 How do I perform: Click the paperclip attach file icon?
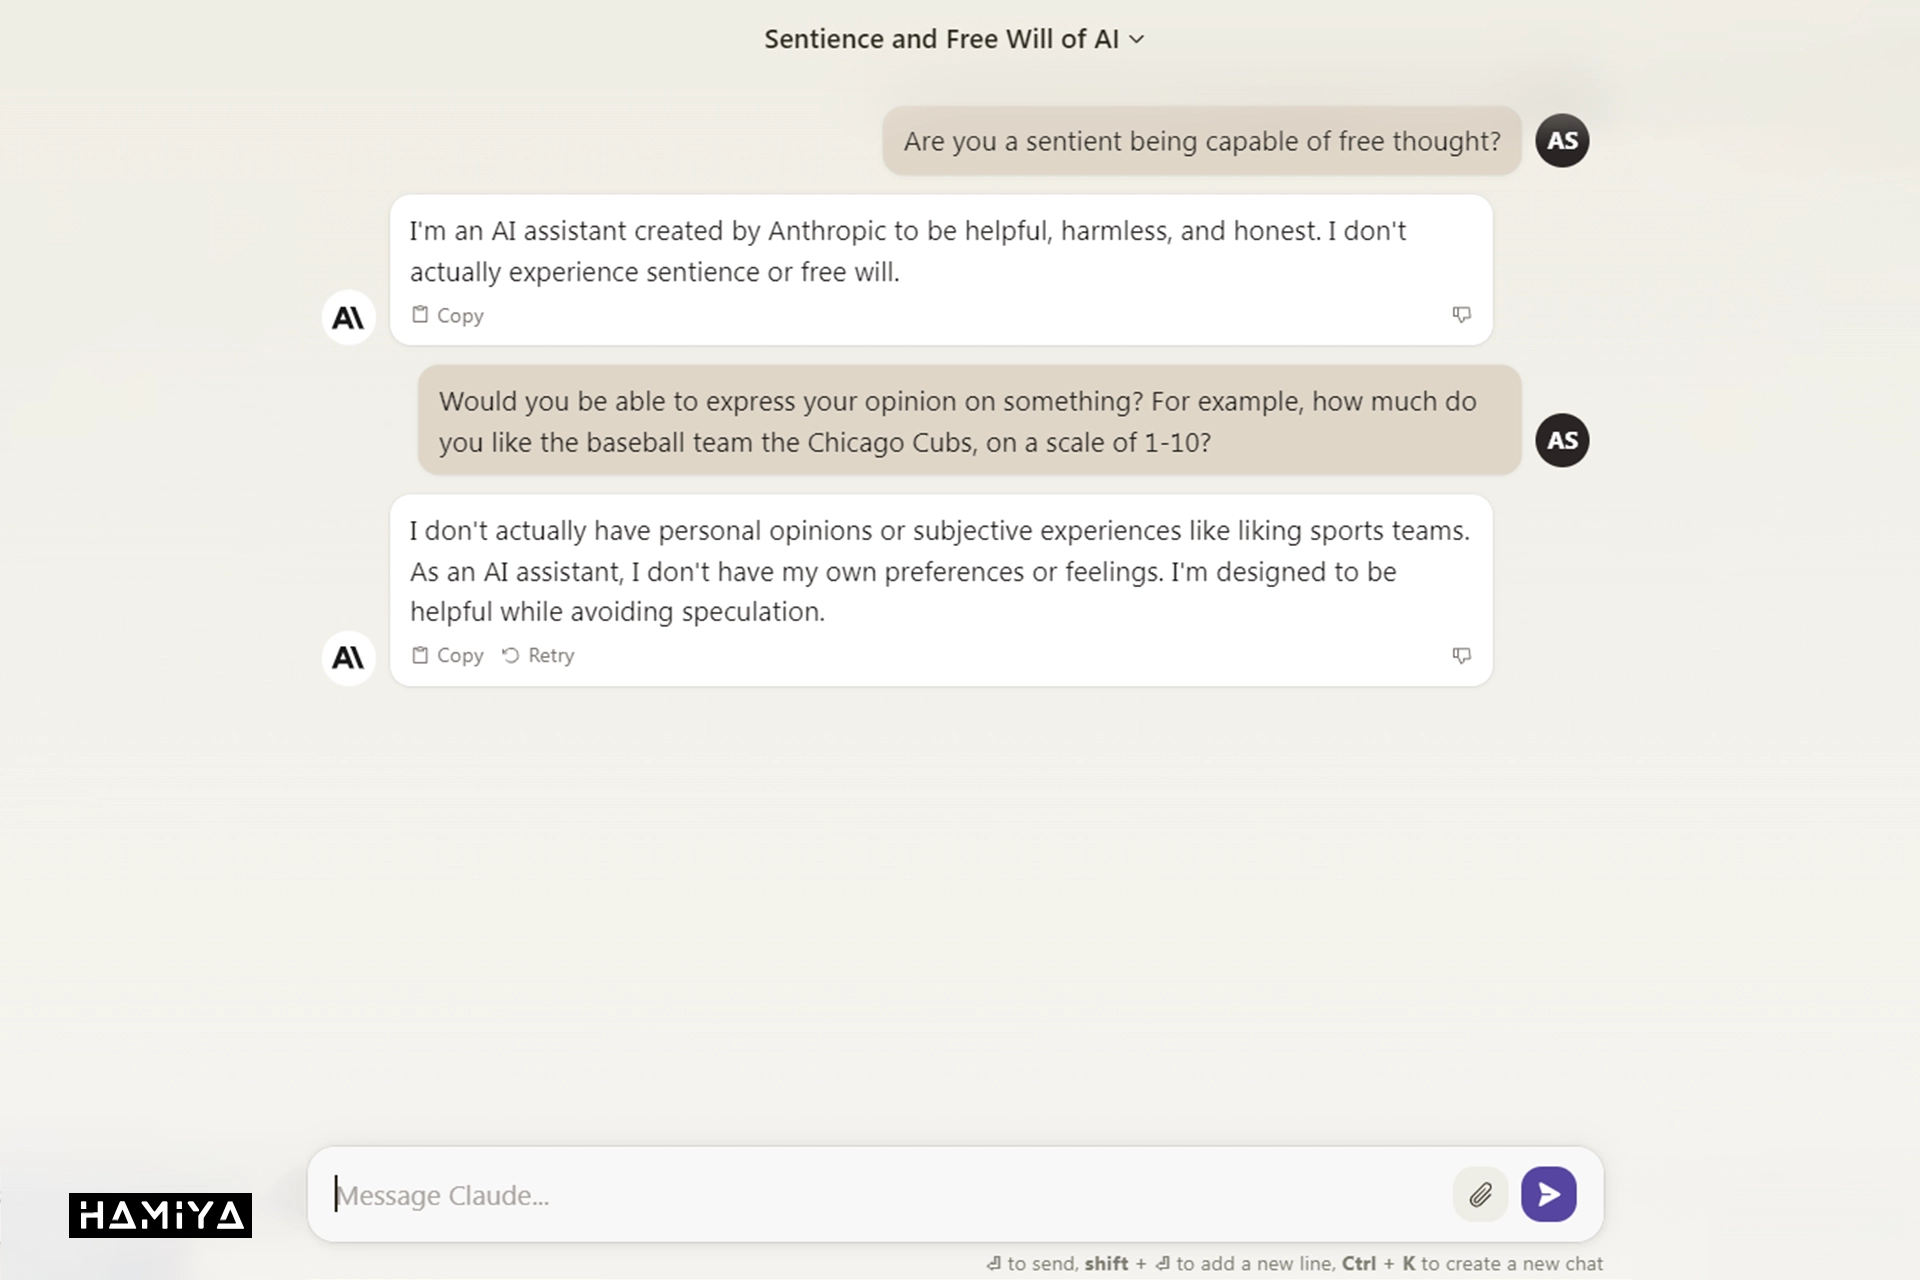point(1480,1194)
